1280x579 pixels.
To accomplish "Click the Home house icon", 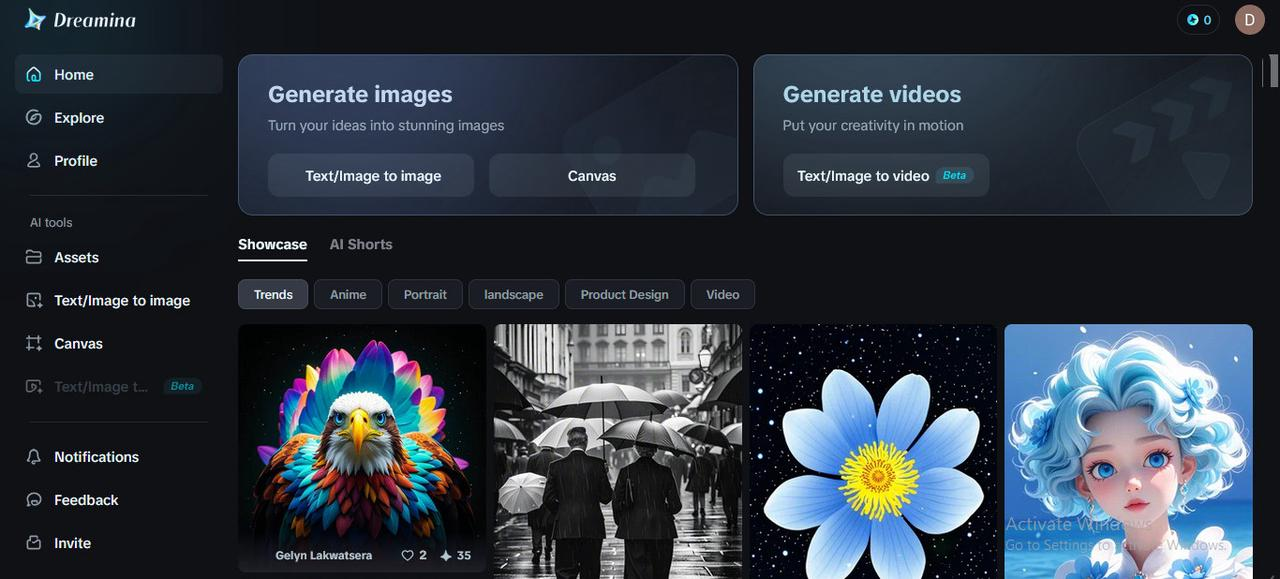I will 34,74.
